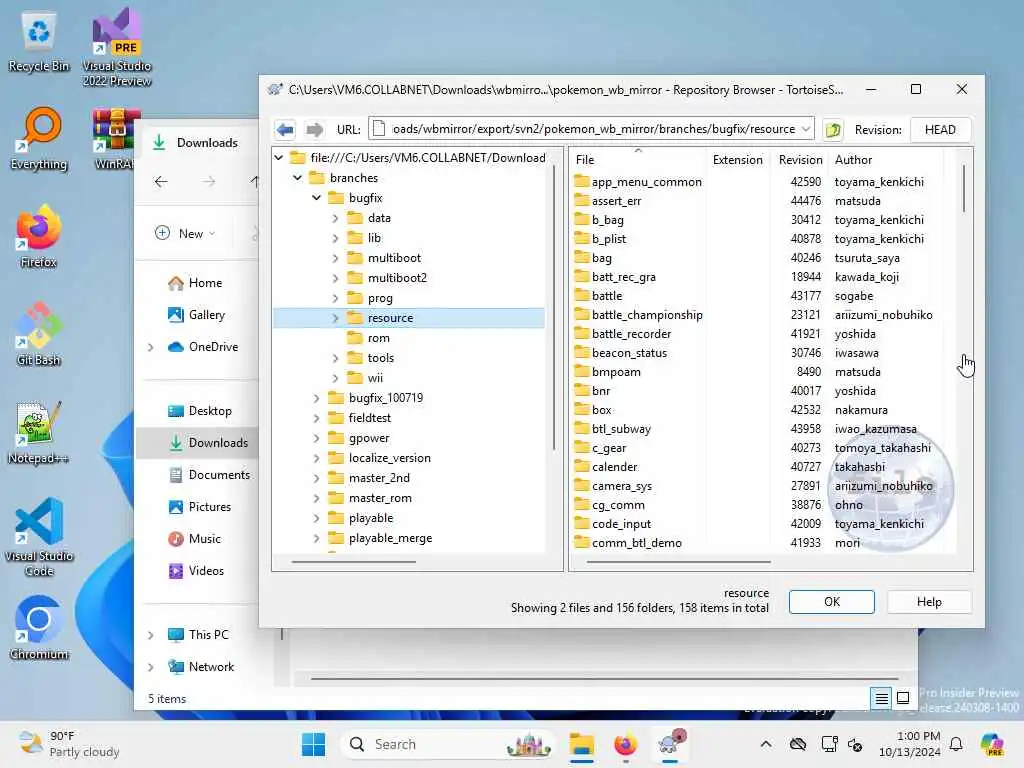This screenshot has height=768, width=1024.
Task: Open the Git Bash desktop shortcut
Action: click(39, 334)
